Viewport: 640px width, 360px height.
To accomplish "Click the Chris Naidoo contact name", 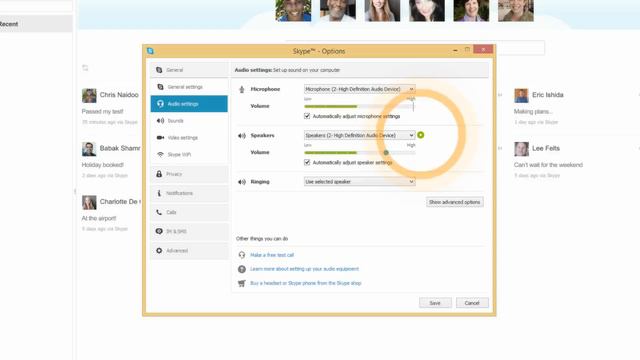I will point(119,95).
